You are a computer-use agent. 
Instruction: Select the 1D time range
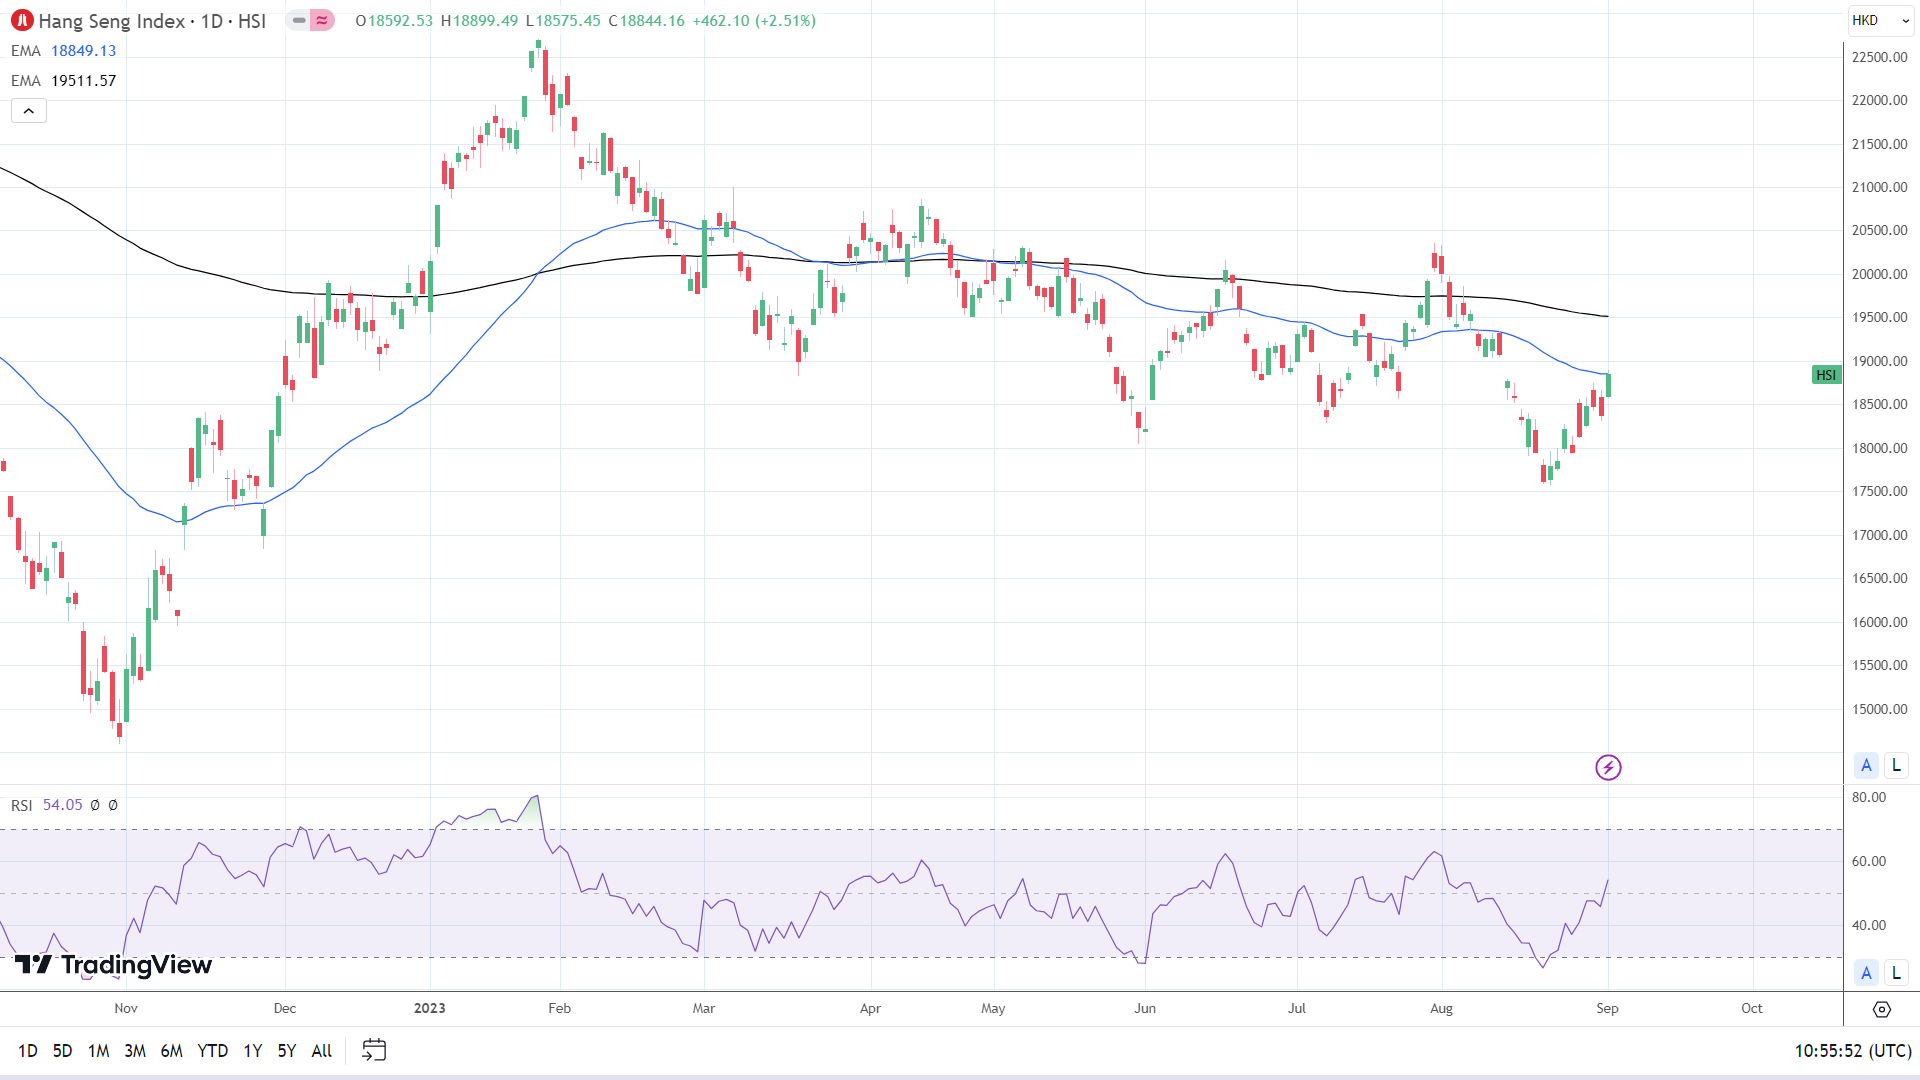(28, 1051)
